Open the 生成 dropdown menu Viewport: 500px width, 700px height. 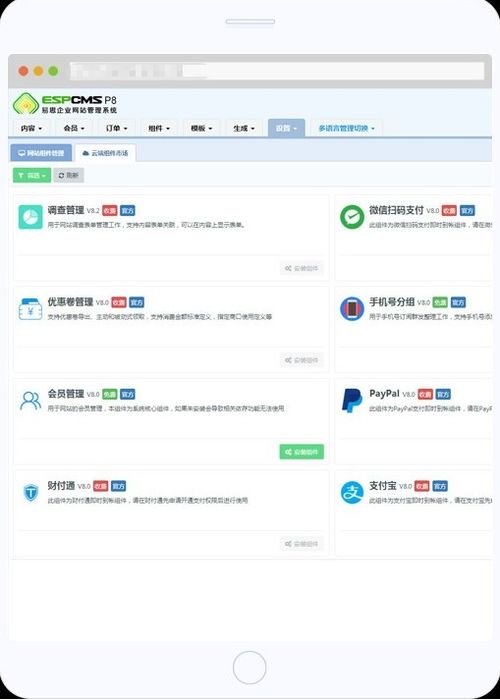(244, 128)
